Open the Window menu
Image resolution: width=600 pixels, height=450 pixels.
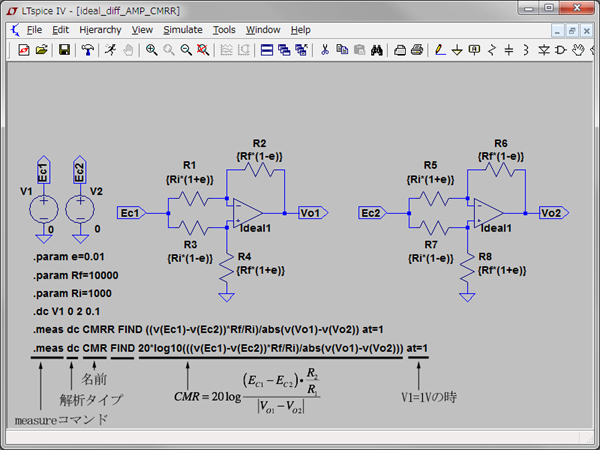point(263,30)
